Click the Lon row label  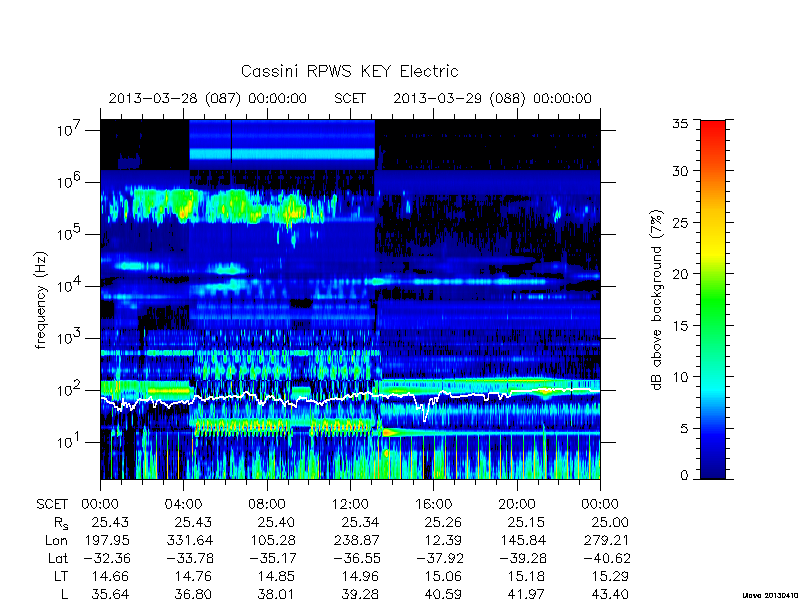point(57,540)
